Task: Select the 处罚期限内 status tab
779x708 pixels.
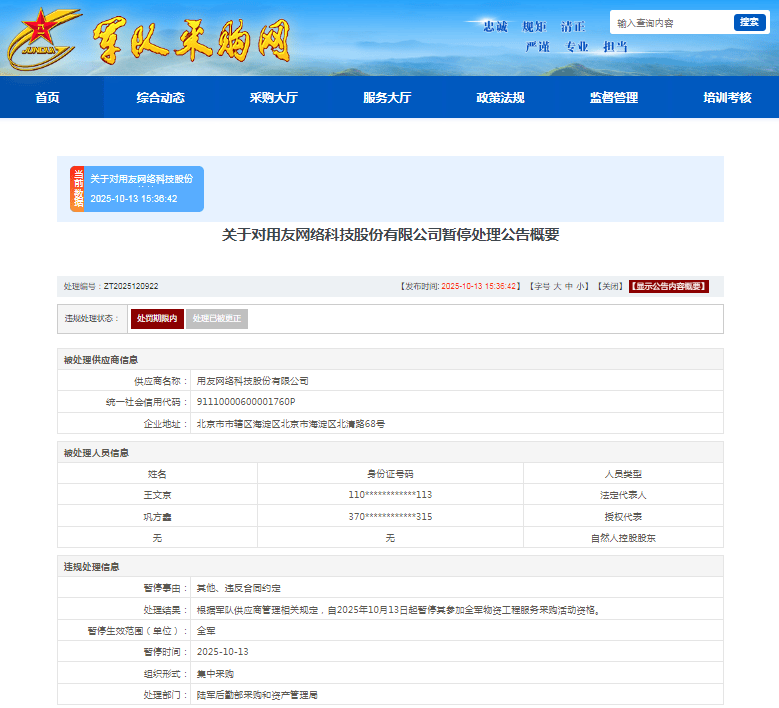Action: (x=157, y=319)
